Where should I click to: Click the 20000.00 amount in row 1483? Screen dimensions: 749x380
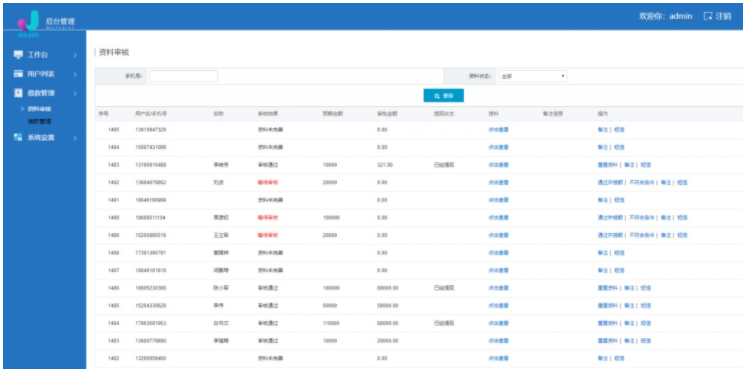(387, 341)
